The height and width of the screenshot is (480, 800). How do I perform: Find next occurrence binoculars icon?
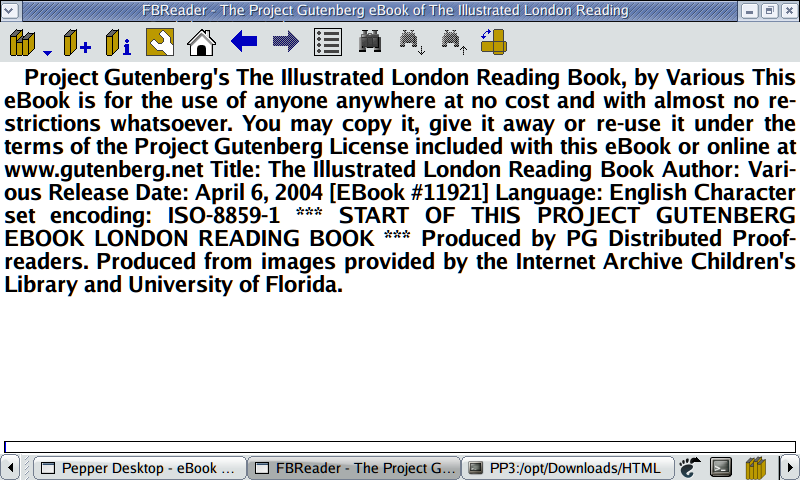[412, 42]
